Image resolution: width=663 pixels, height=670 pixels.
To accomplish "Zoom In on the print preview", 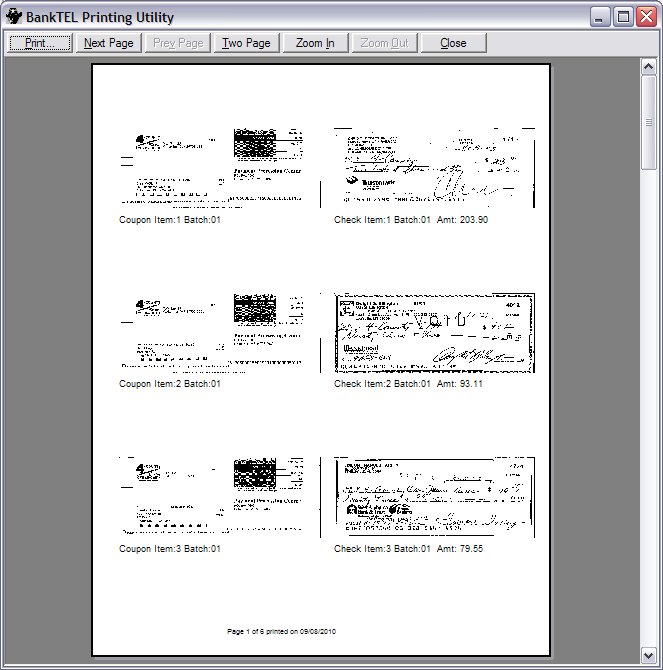I will pyautogui.click(x=315, y=43).
